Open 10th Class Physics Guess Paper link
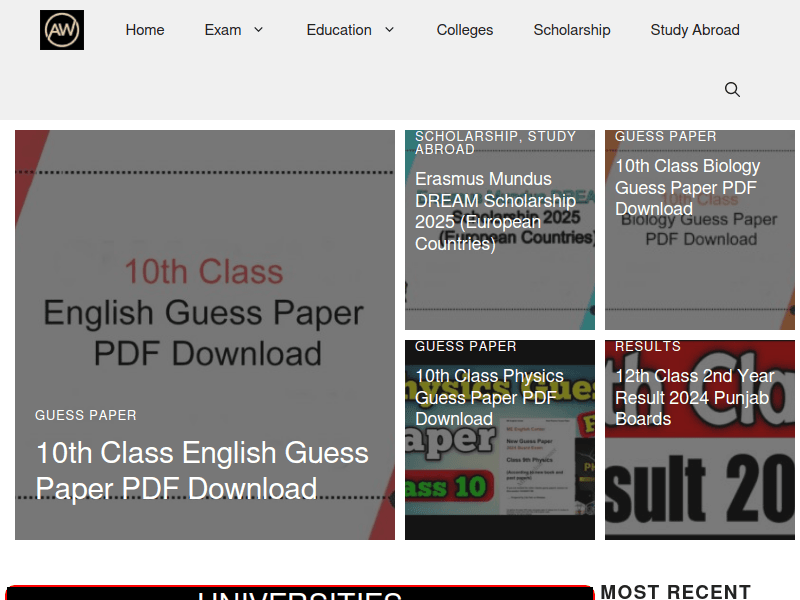 click(x=489, y=397)
